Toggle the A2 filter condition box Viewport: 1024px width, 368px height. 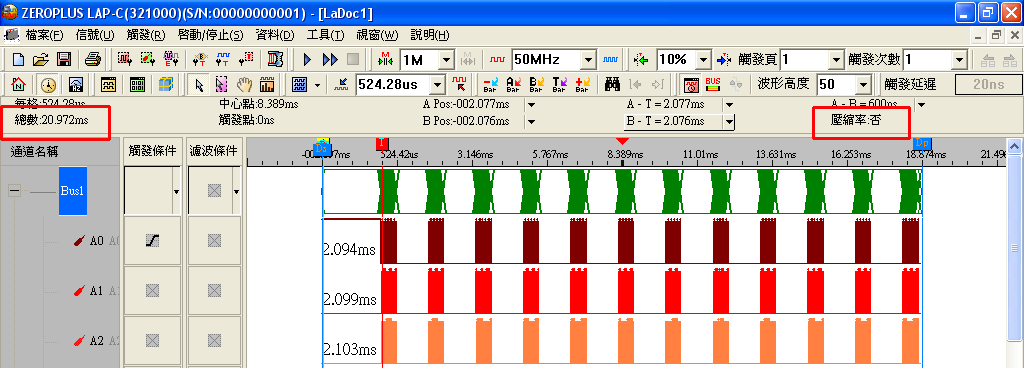click(x=214, y=340)
